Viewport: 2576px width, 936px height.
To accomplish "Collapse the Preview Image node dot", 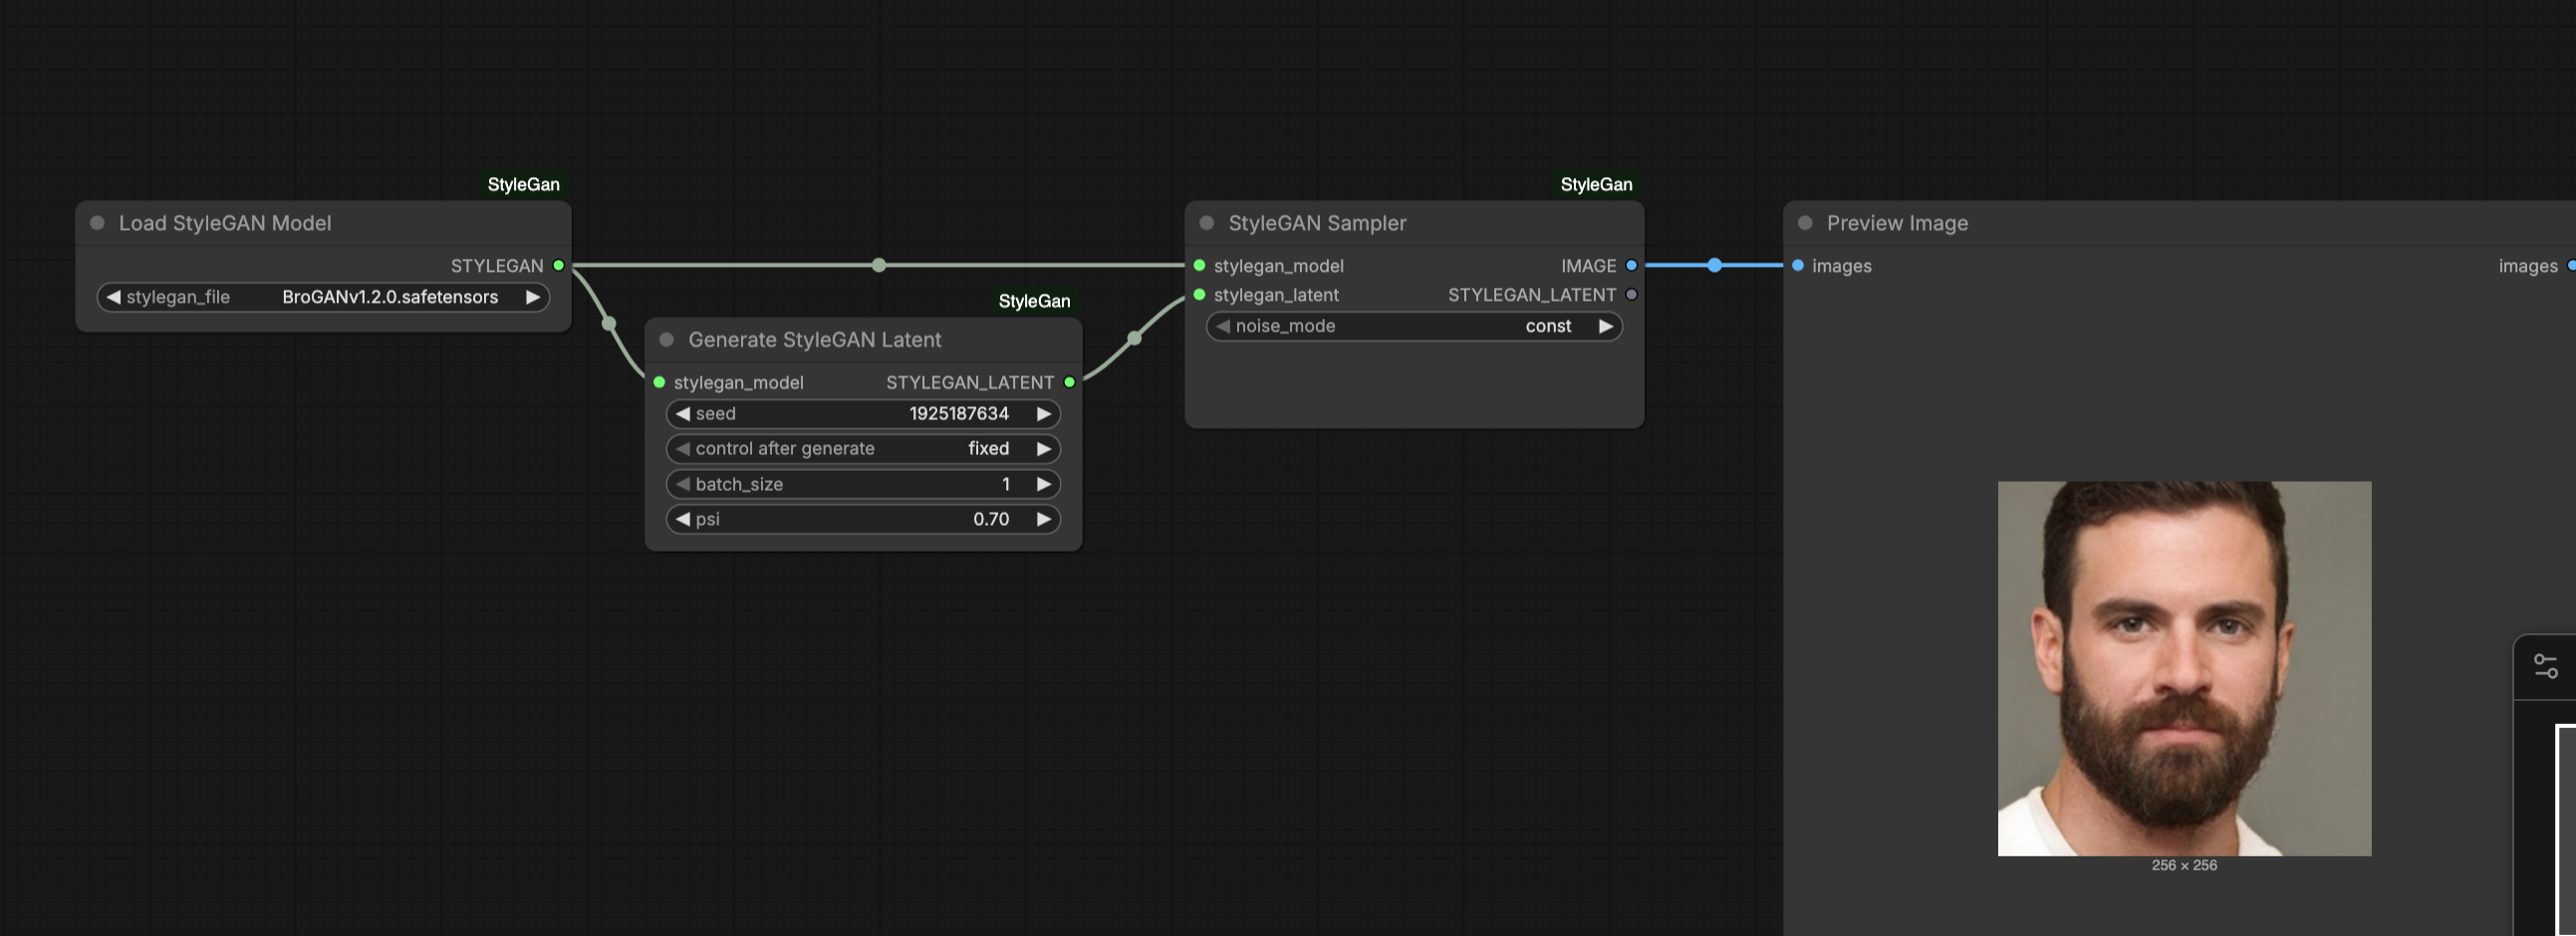I will coord(1805,223).
